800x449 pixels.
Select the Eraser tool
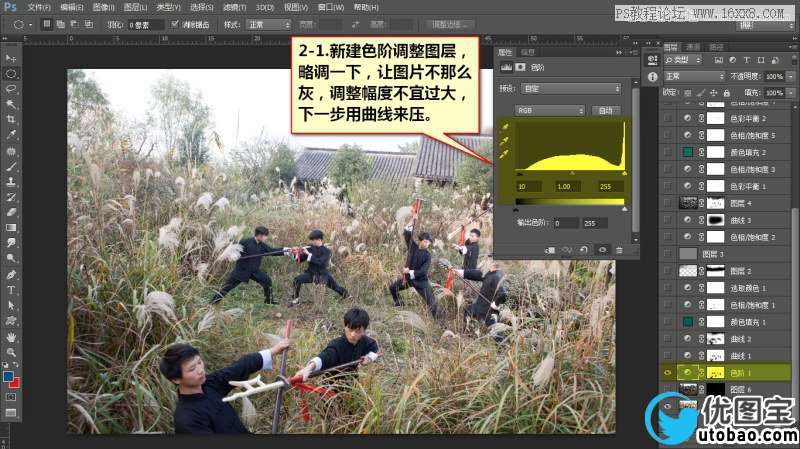pos(11,212)
